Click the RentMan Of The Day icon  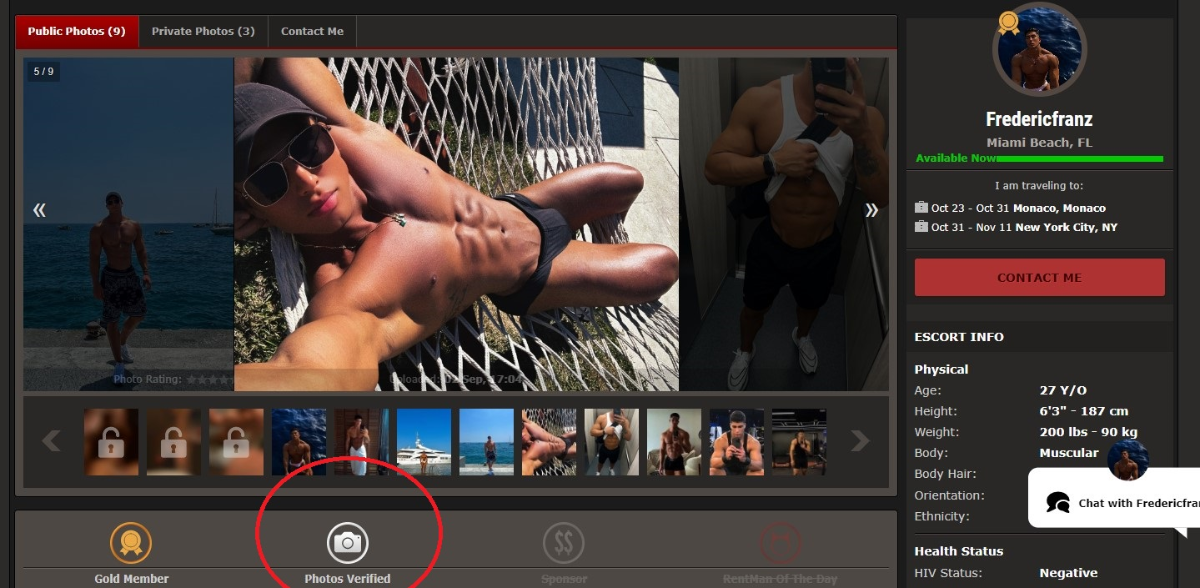780,543
